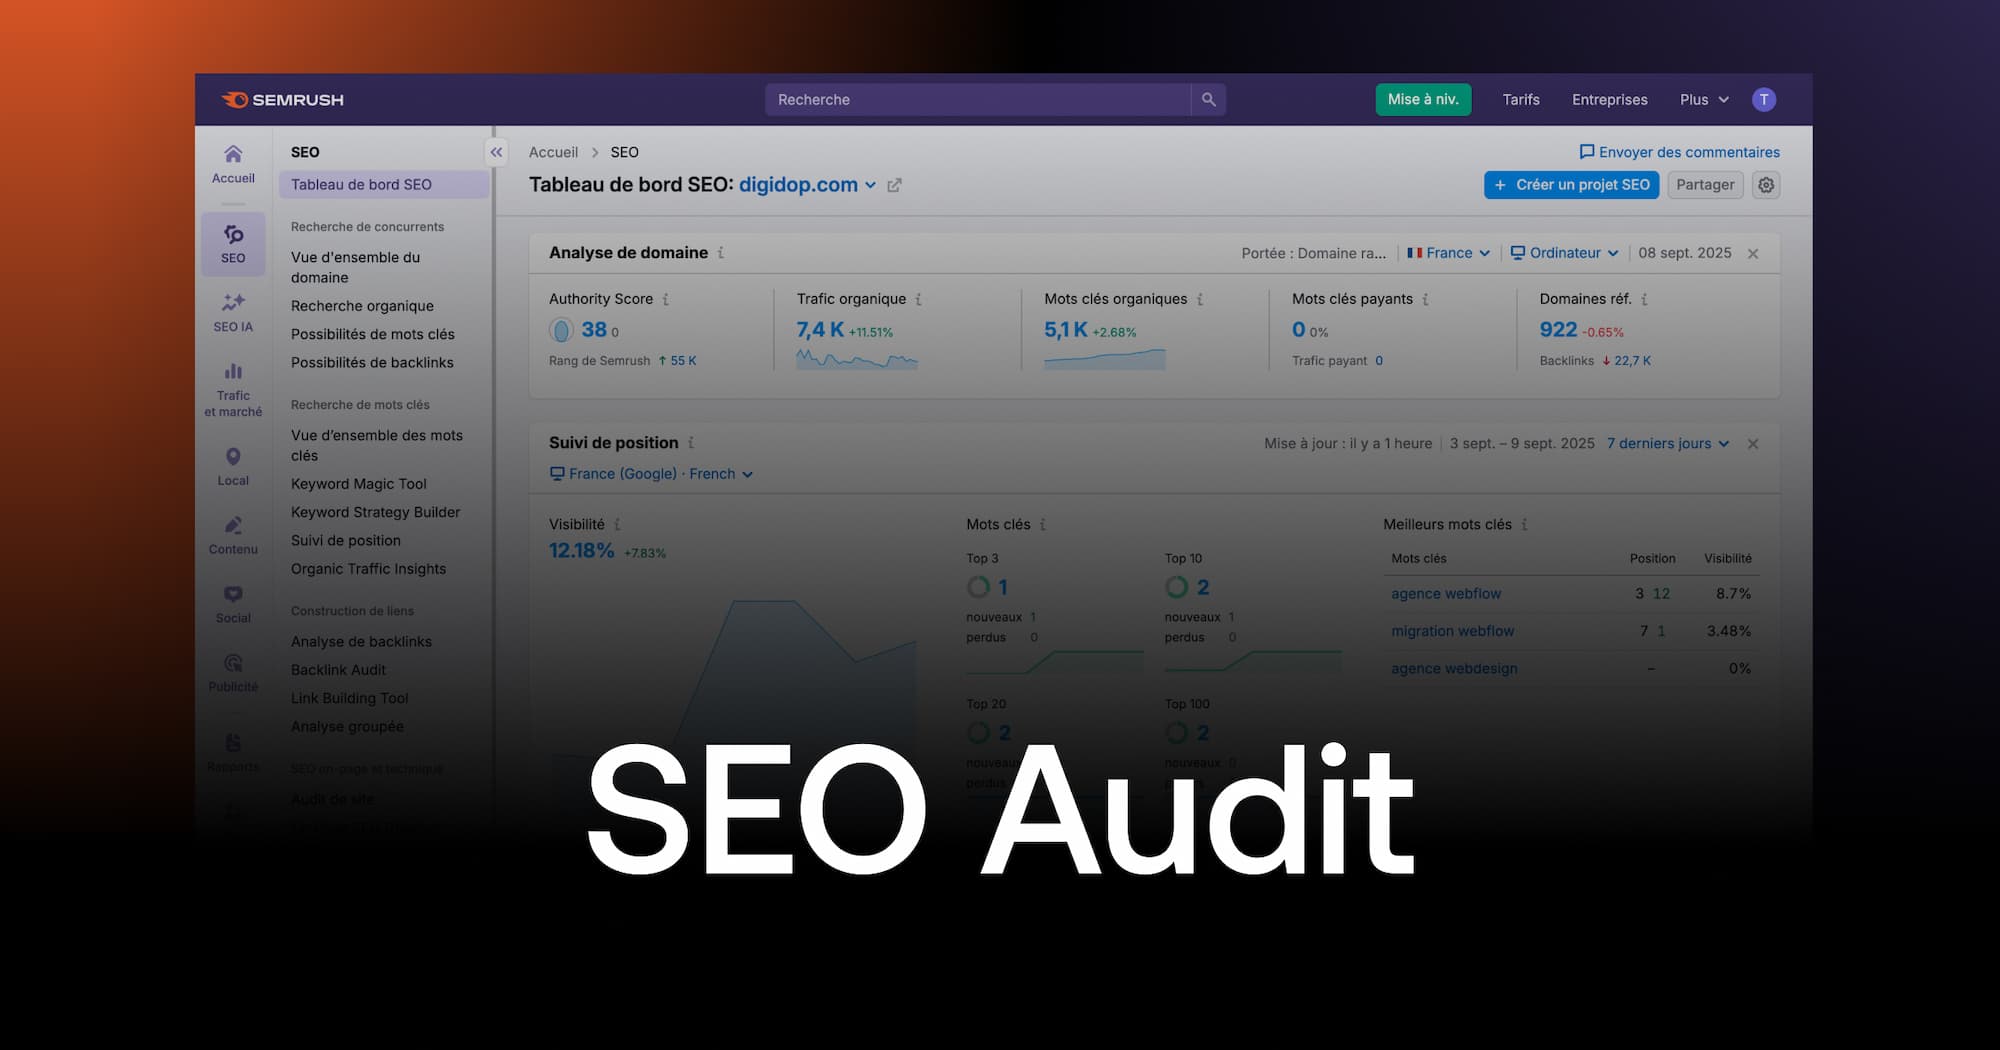Viewport: 2000px width, 1050px height.
Task: Click the Créer un projet SEO button
Action: point(1570,185)
